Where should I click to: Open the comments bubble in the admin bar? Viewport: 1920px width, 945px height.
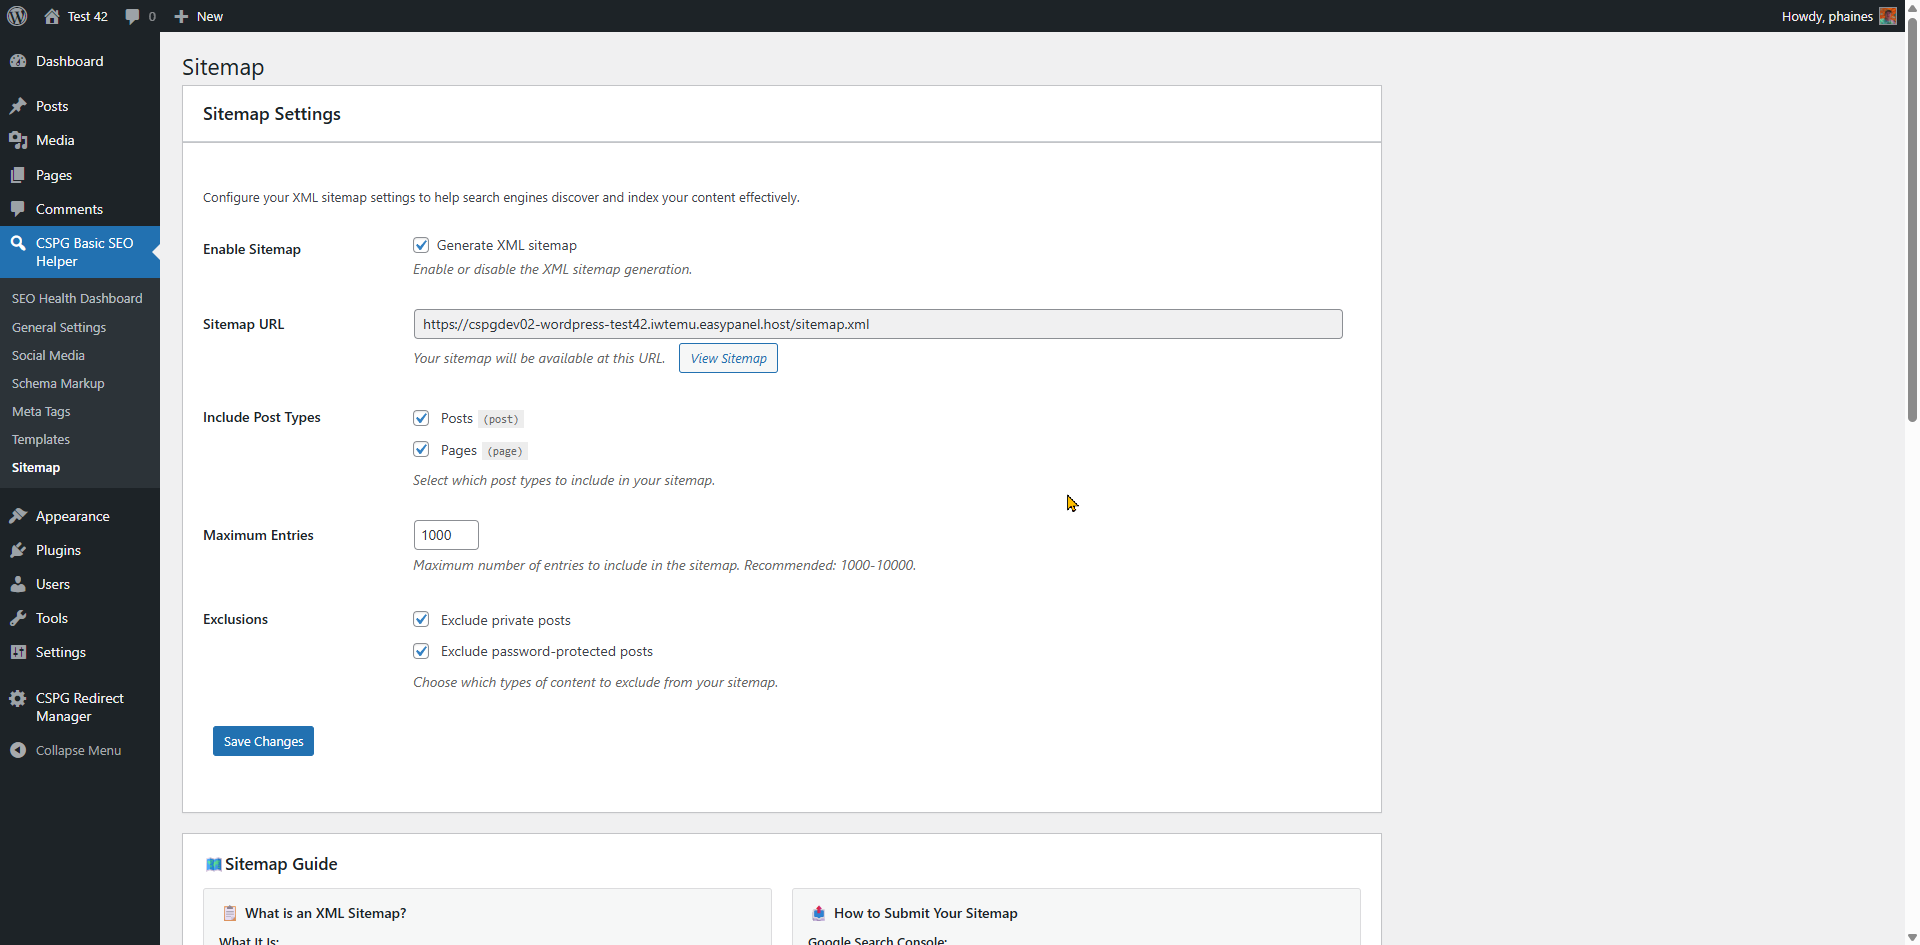pos(134,16)
